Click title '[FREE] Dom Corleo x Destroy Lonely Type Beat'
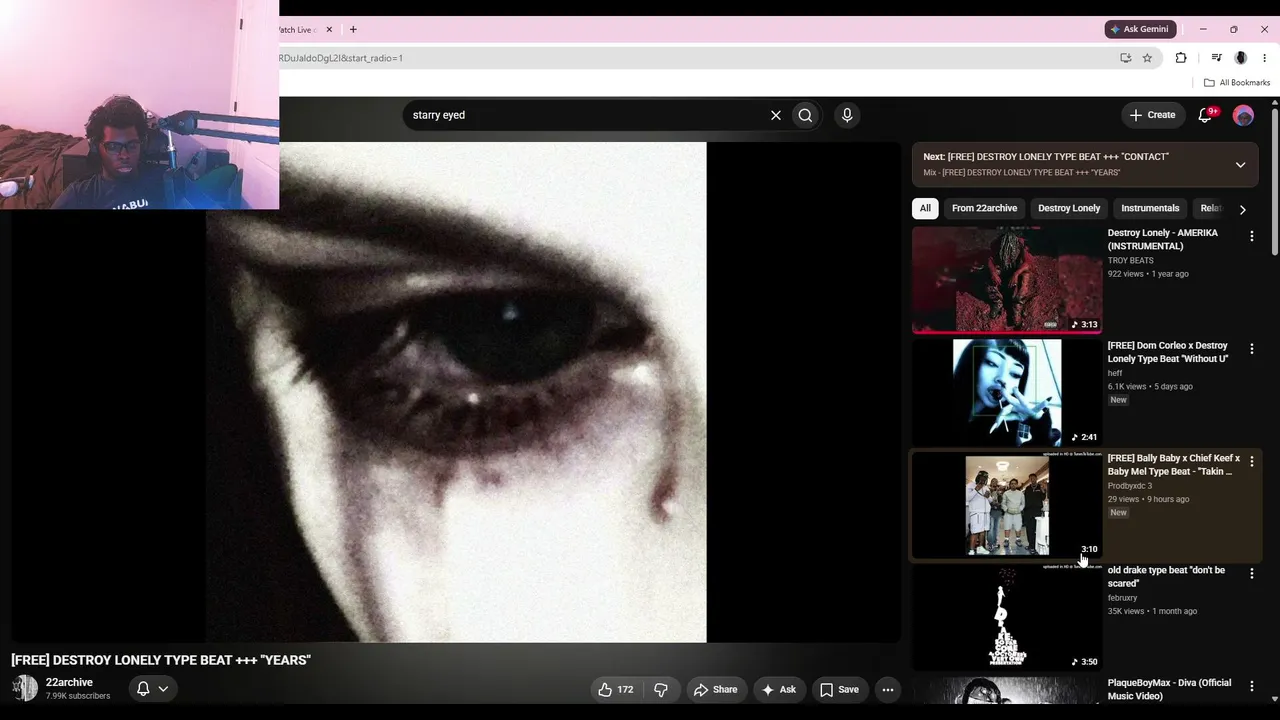The image size is (1280, 720). pyautogui.click(x=1168, y=352)
